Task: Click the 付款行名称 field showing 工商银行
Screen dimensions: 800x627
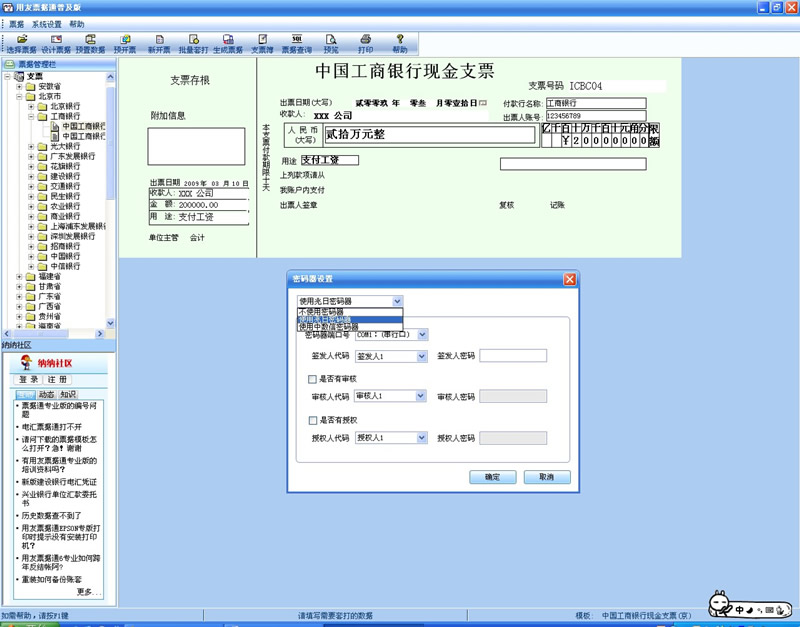Action: [x=596, y=103]
